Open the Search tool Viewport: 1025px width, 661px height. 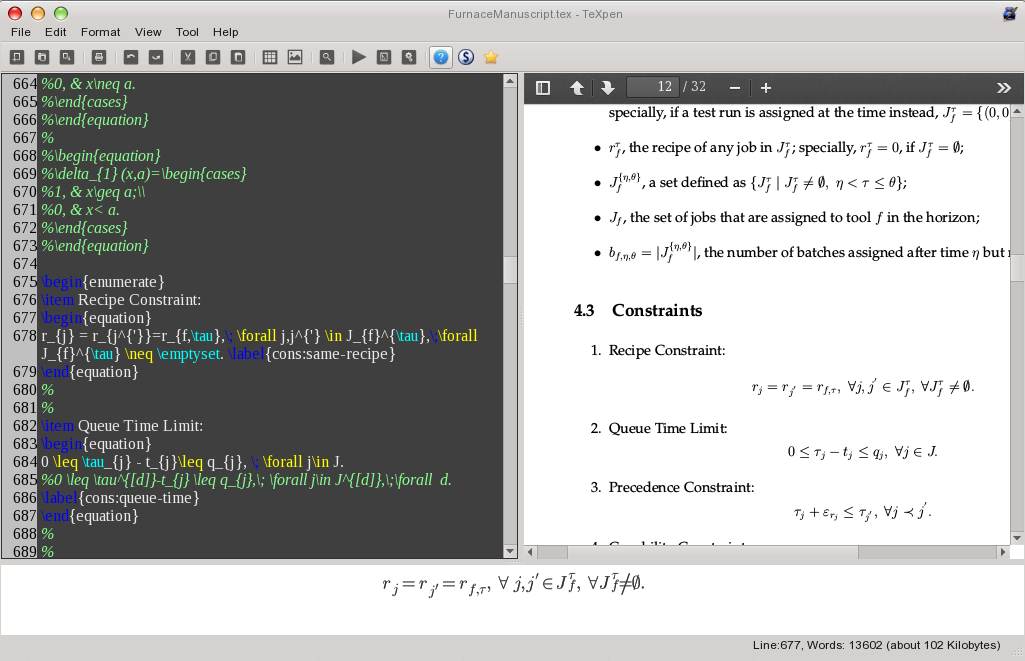[x=326, y=57]
